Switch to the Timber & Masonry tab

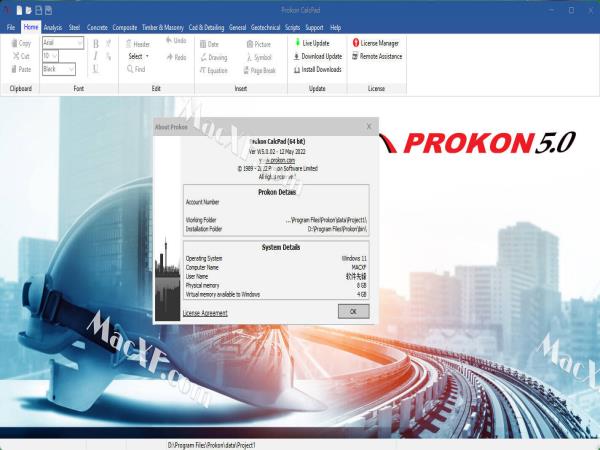coord(163,28)
